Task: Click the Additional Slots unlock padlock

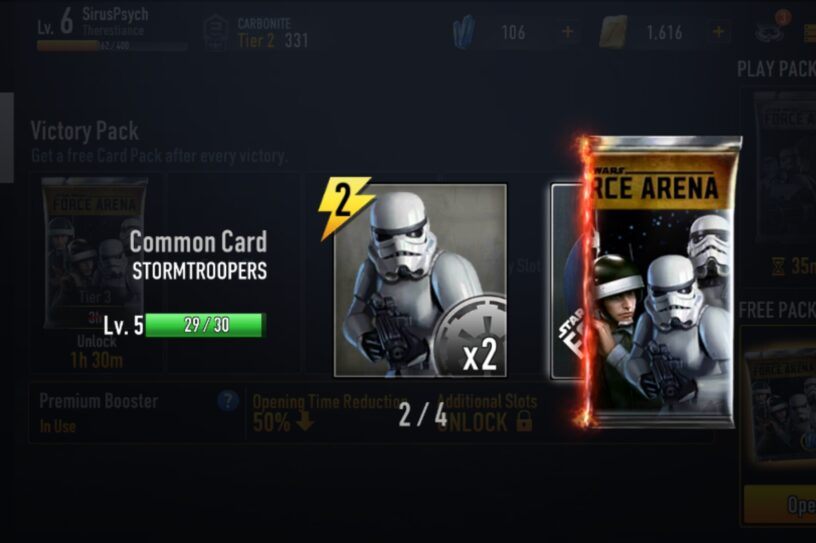Action: click(524, 421)
